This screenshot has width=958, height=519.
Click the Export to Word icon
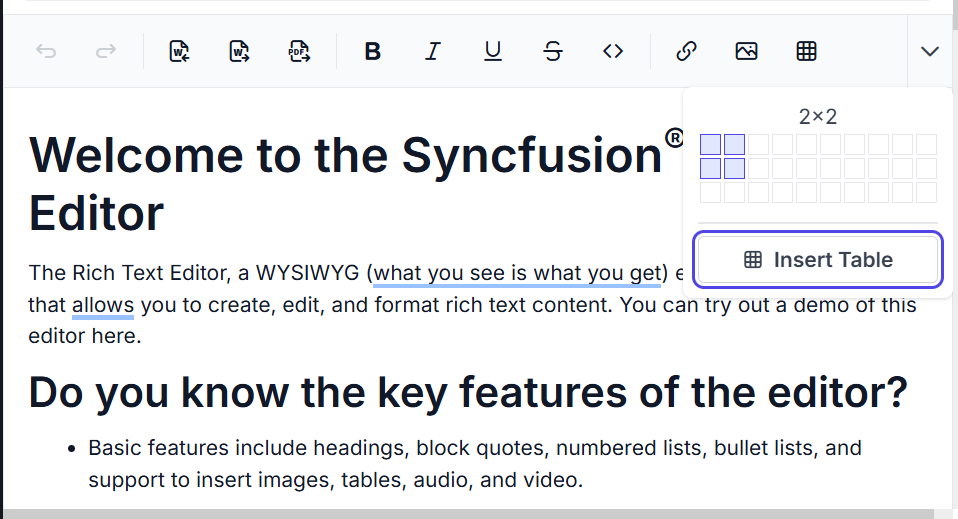[x=239, y=51]
